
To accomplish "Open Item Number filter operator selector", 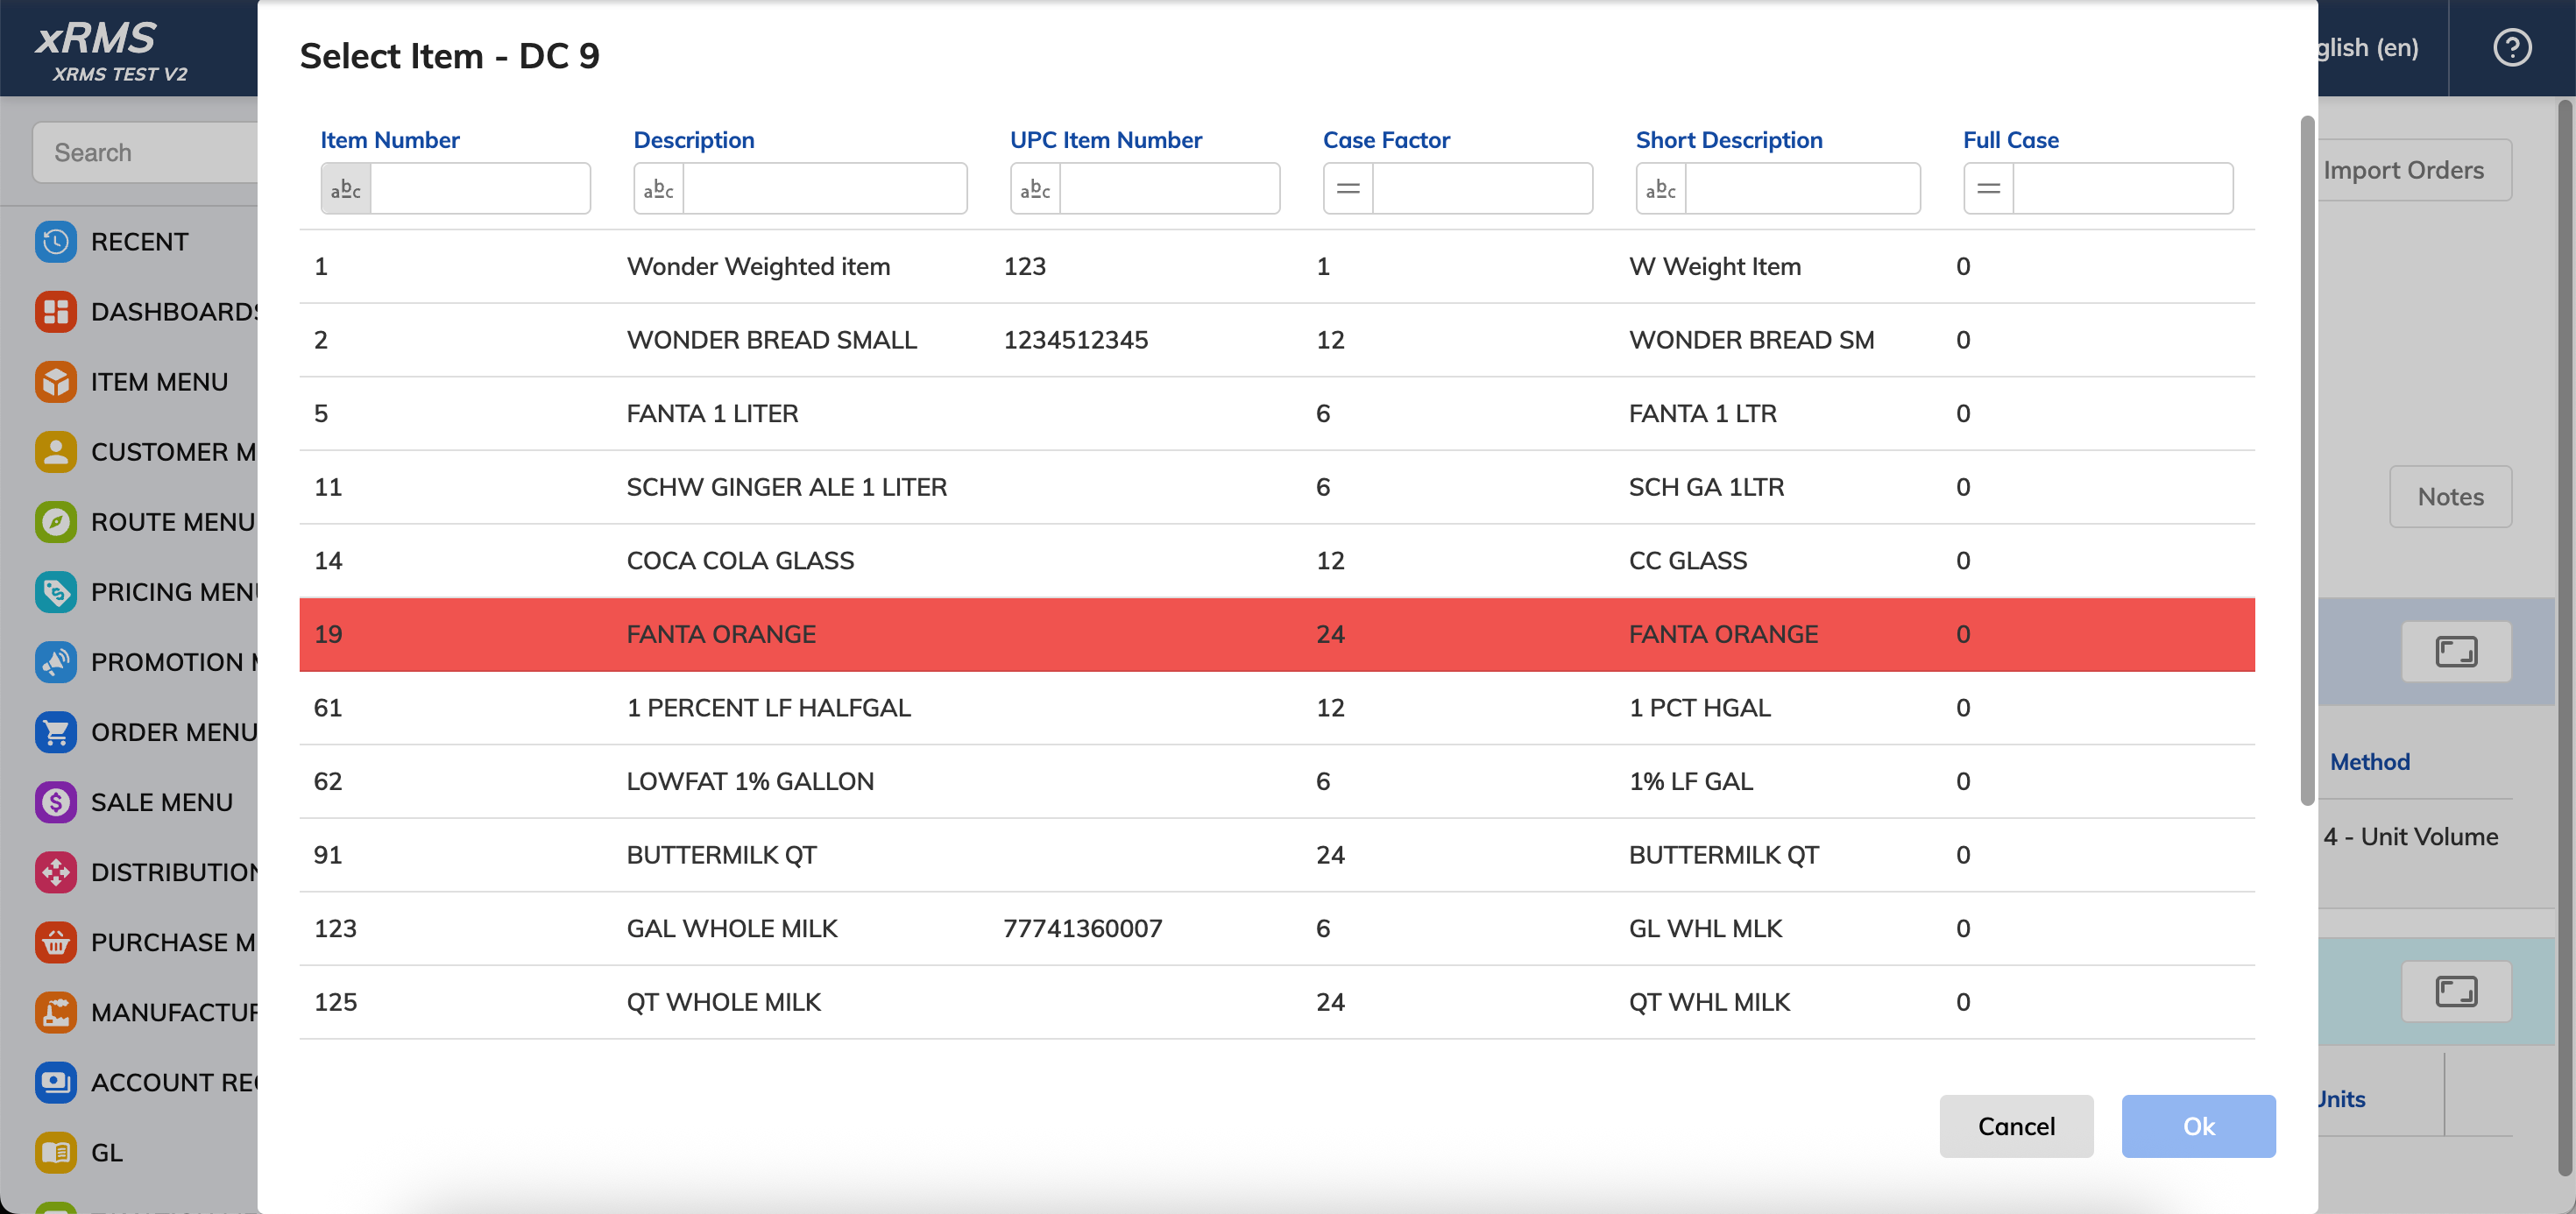I will pyautogui.click(x=346, y=188).
